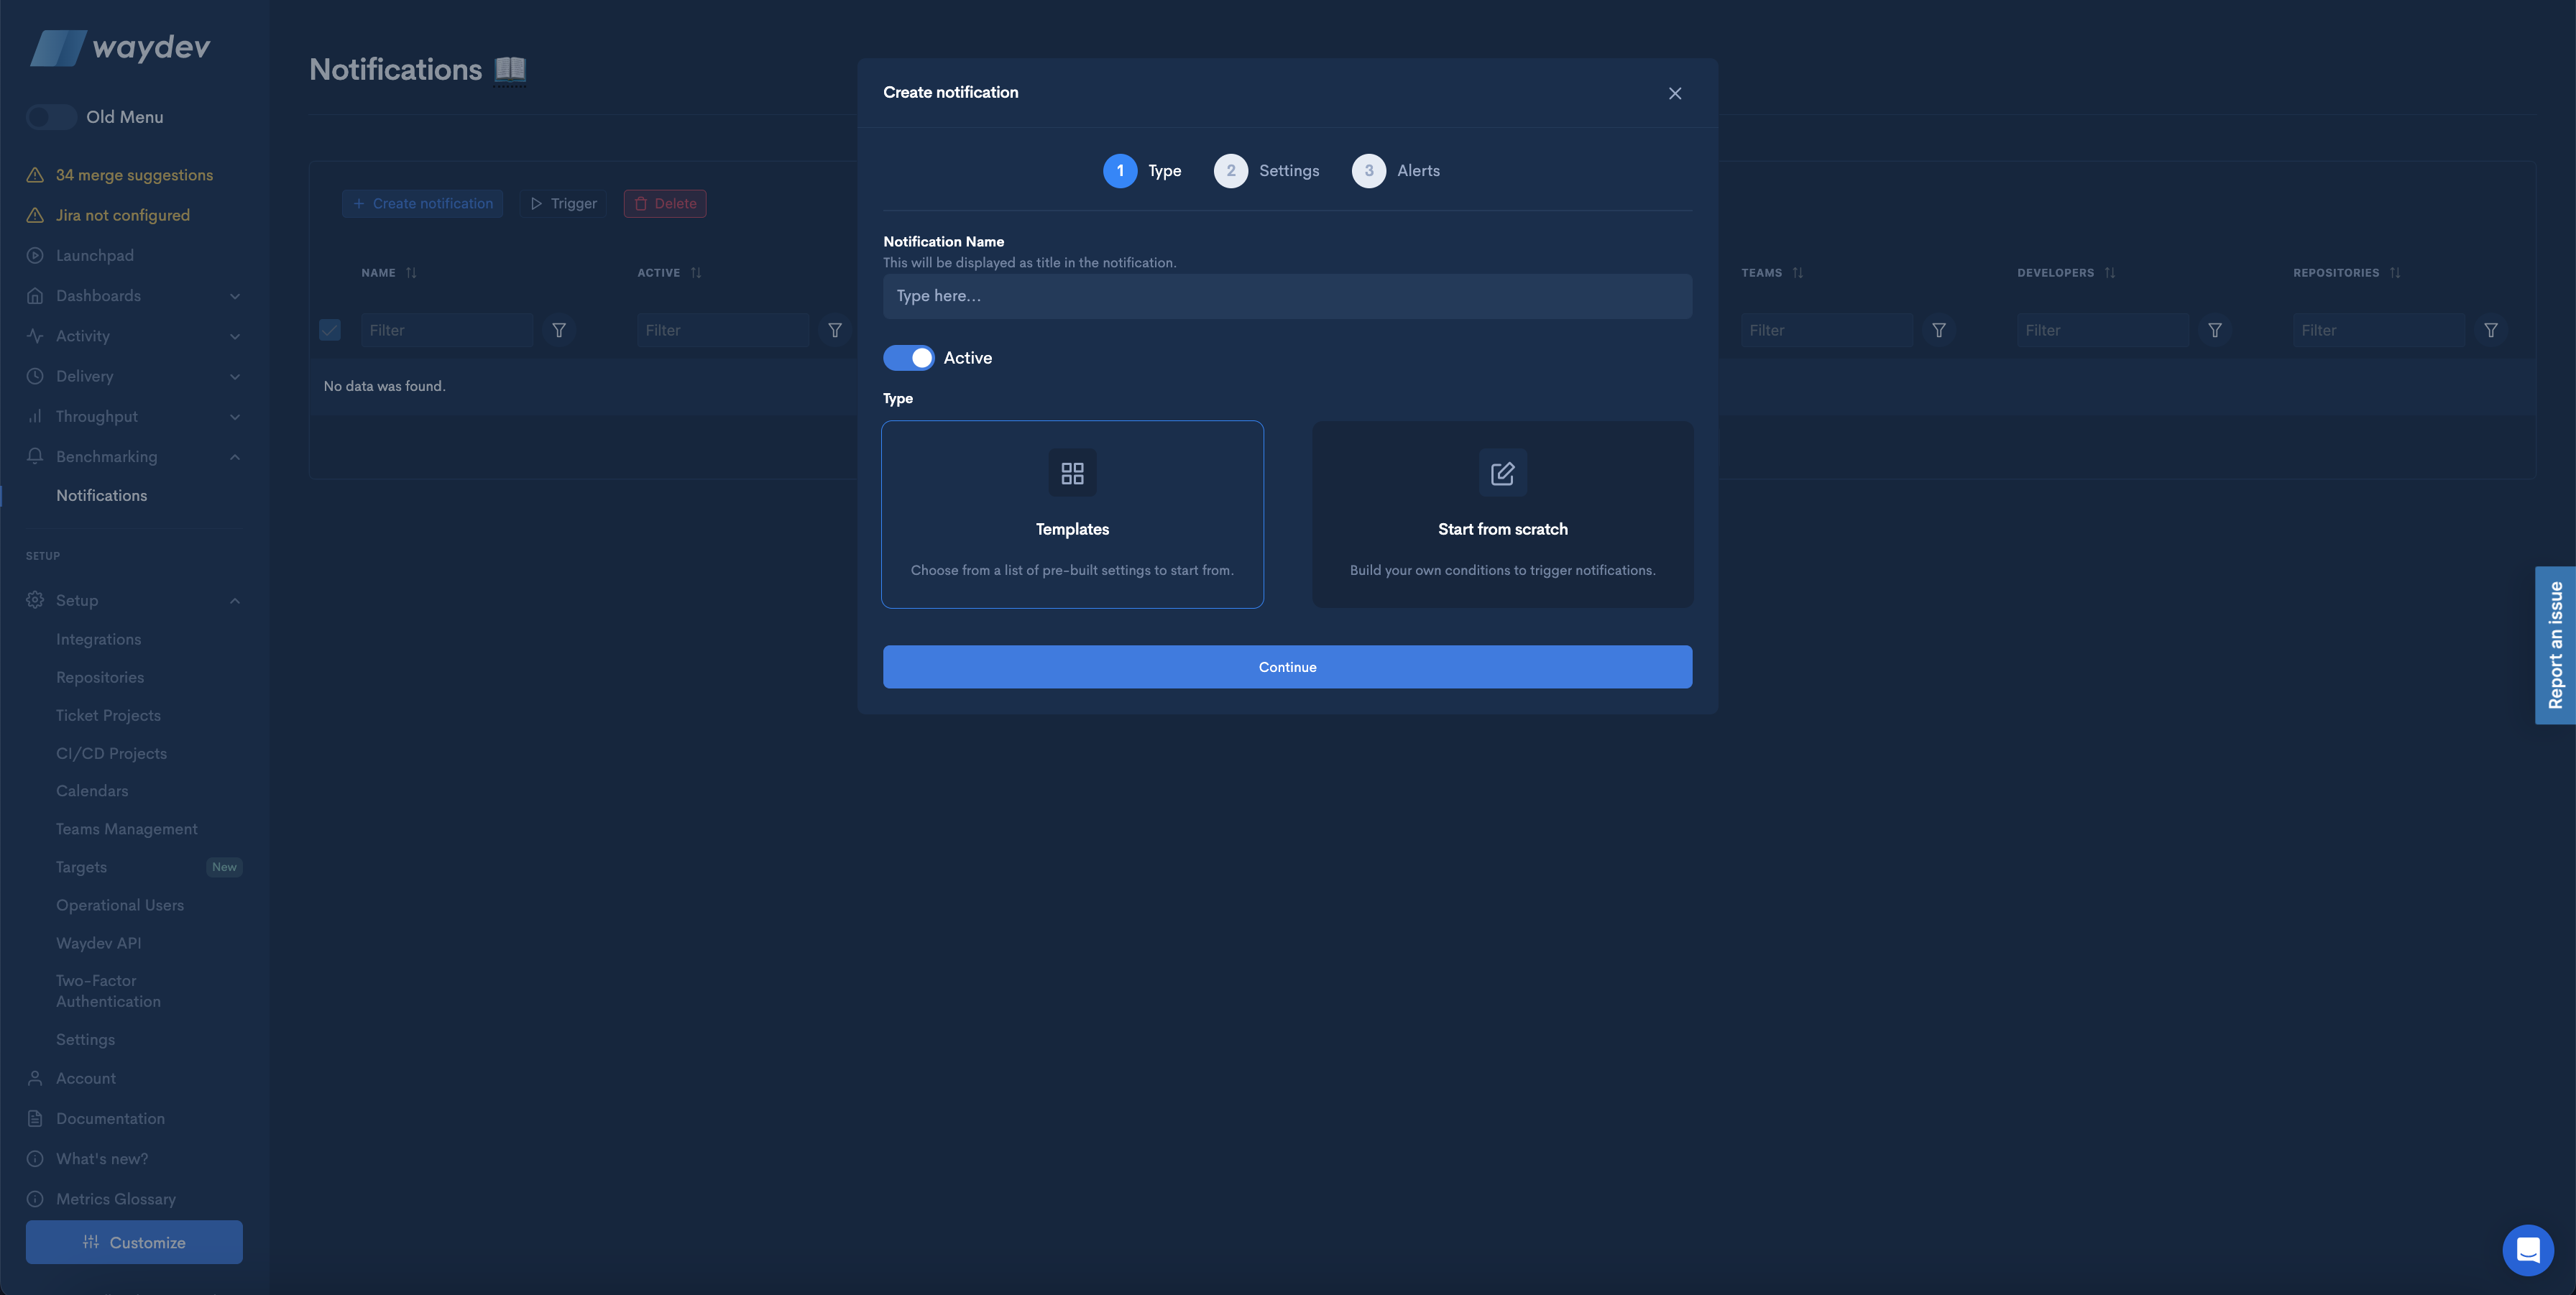Click the Customize button
This screenshot has width=2576, height=1295.
134,1242
